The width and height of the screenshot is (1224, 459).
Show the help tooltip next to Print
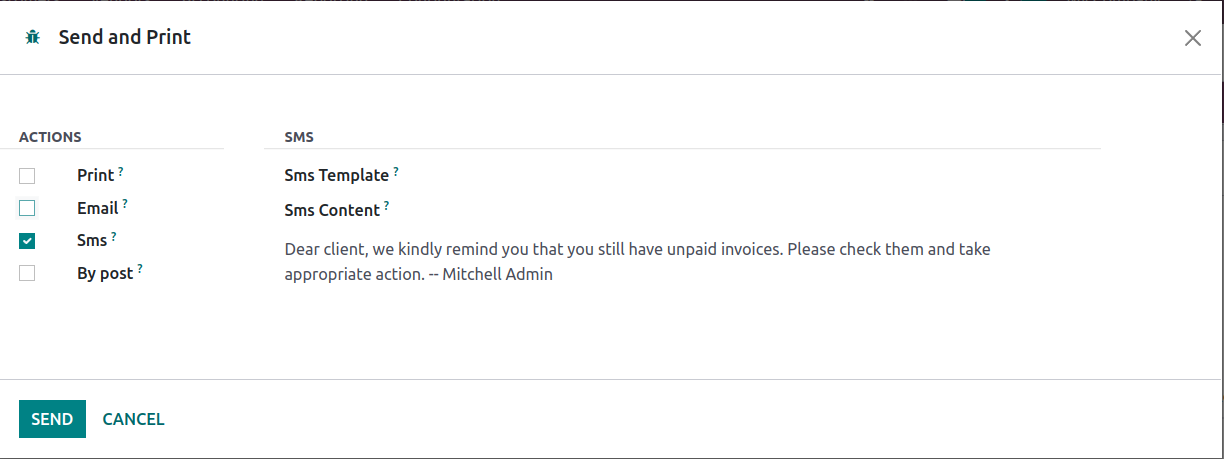point(121,171)
